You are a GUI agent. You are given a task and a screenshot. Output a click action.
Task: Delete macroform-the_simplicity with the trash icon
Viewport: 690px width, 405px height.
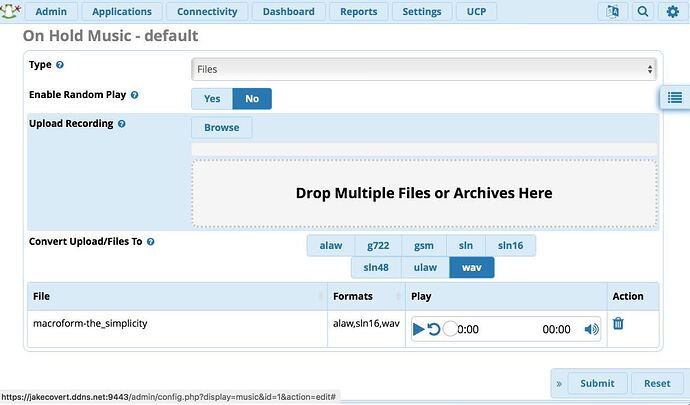(x=618, y=324)
